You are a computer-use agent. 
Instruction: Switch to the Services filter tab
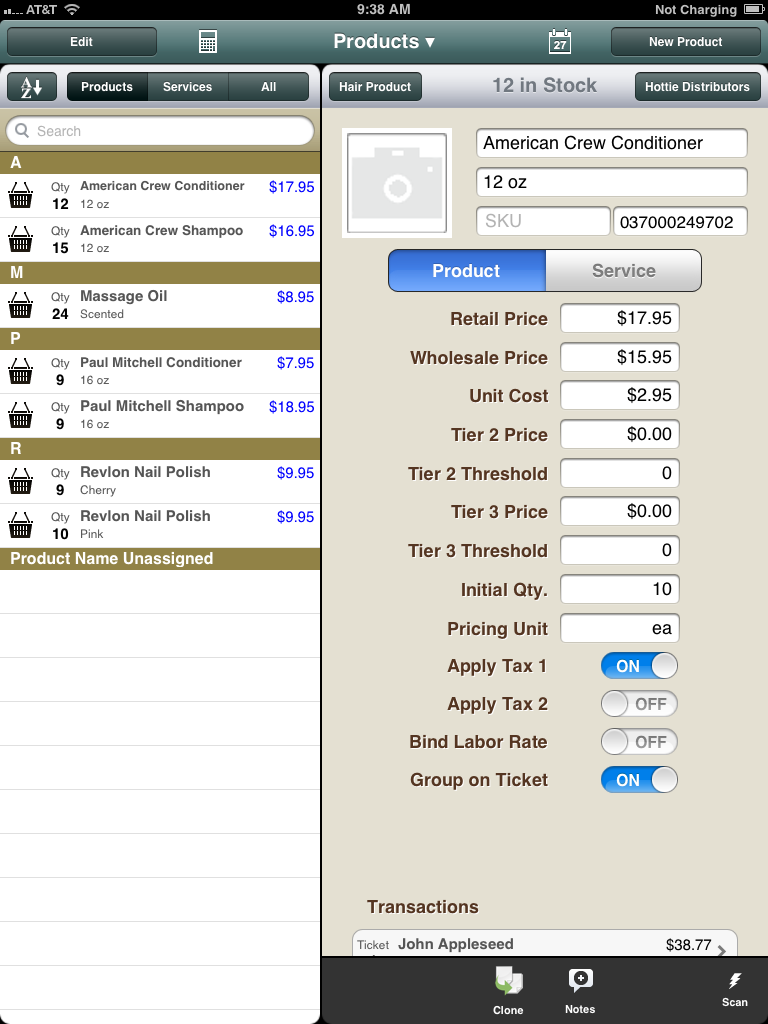[x=187, y=87]
